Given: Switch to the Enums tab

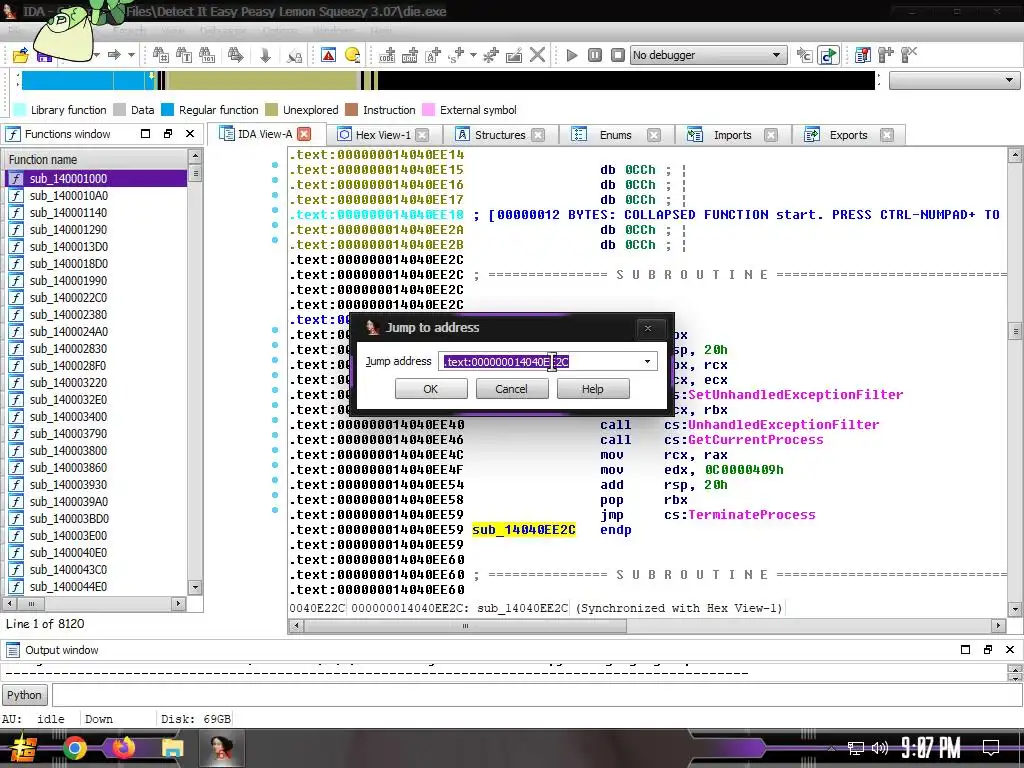Looking at the screenshot, I should 615,135.
